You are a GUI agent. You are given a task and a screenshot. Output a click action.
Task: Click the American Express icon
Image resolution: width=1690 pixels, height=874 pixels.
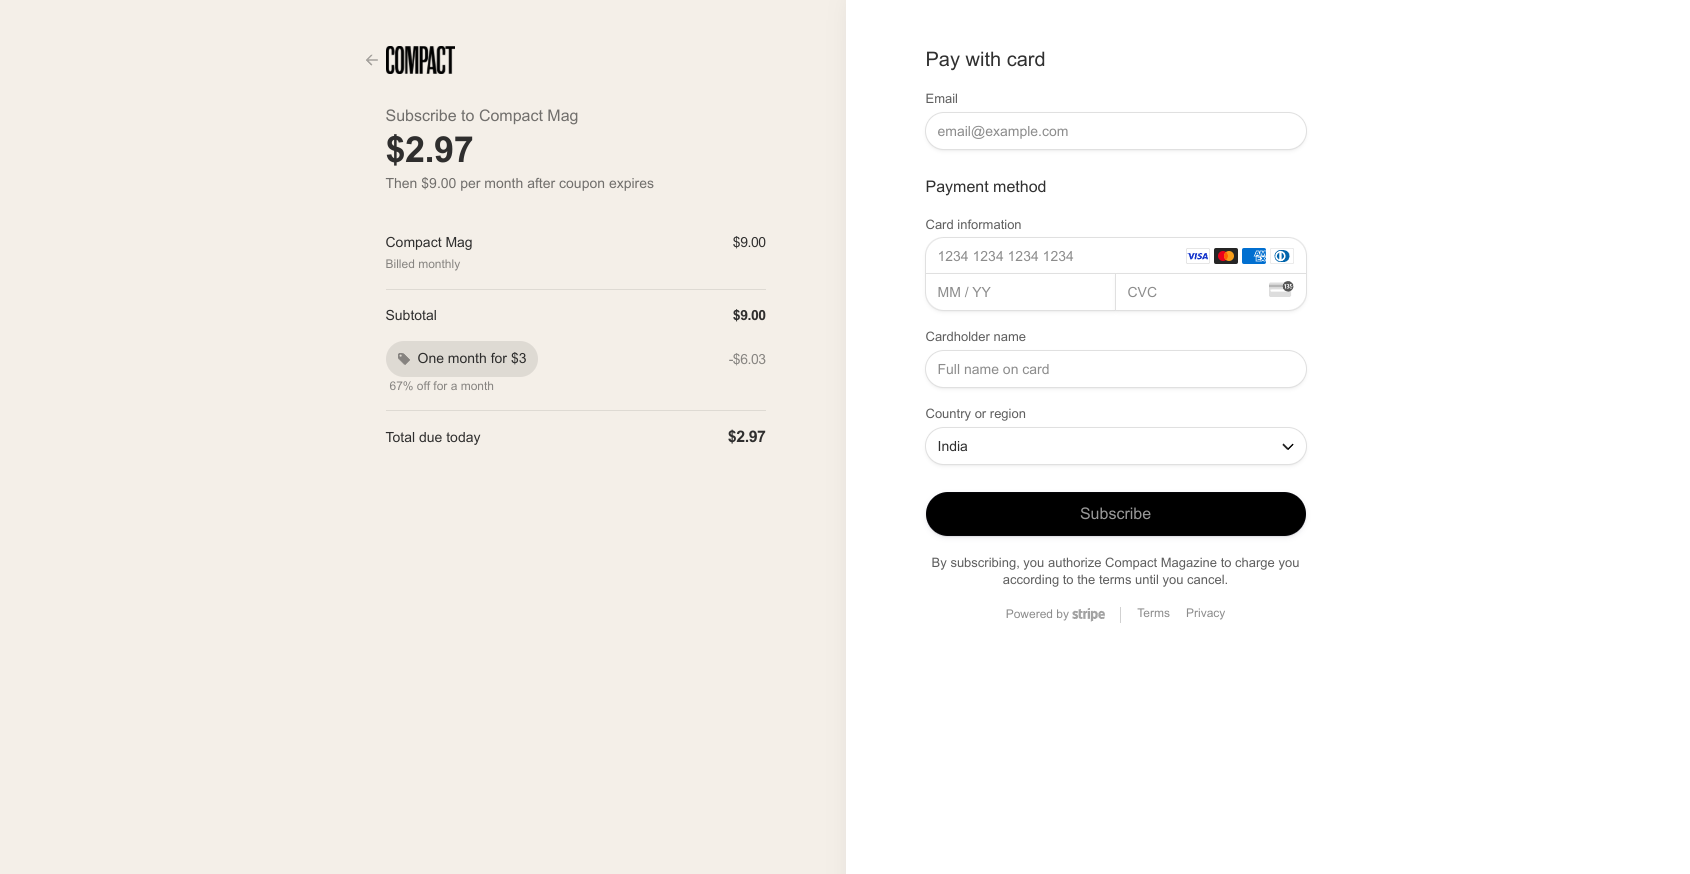(x=1254, y=256)
